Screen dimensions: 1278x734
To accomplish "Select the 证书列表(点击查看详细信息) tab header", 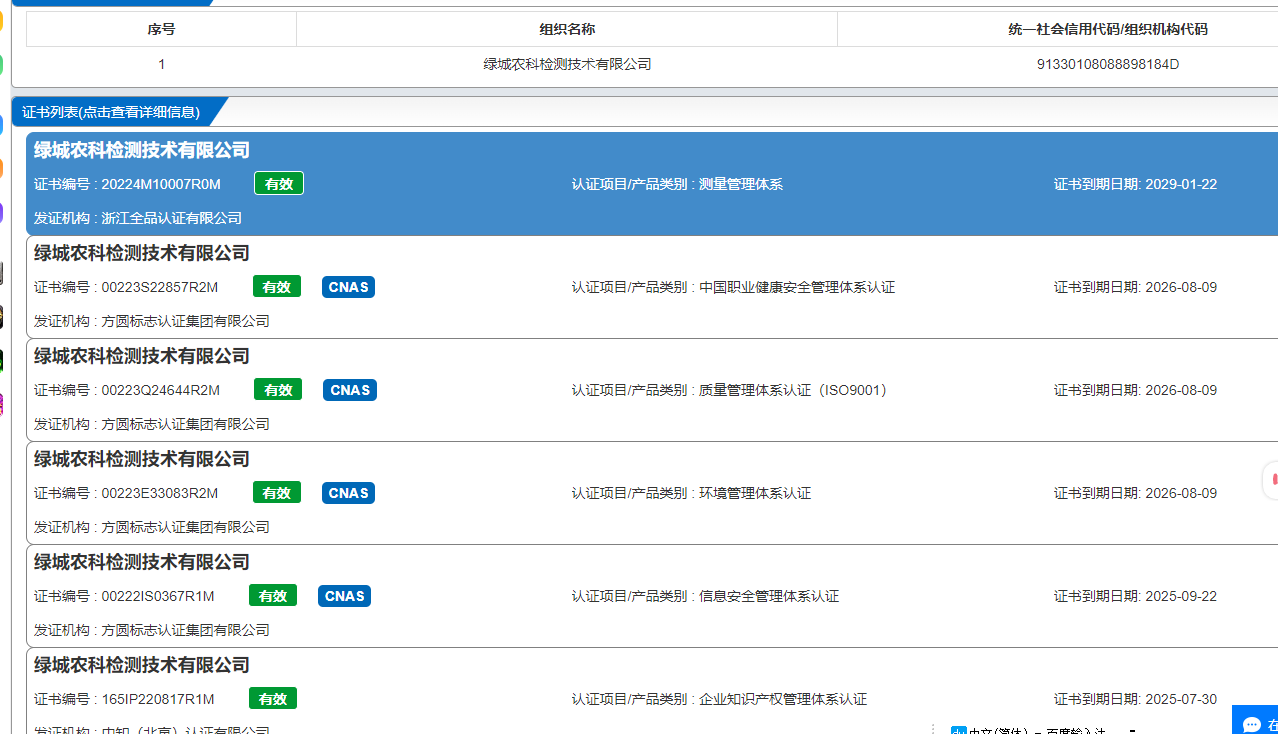I will coord(111,112).
